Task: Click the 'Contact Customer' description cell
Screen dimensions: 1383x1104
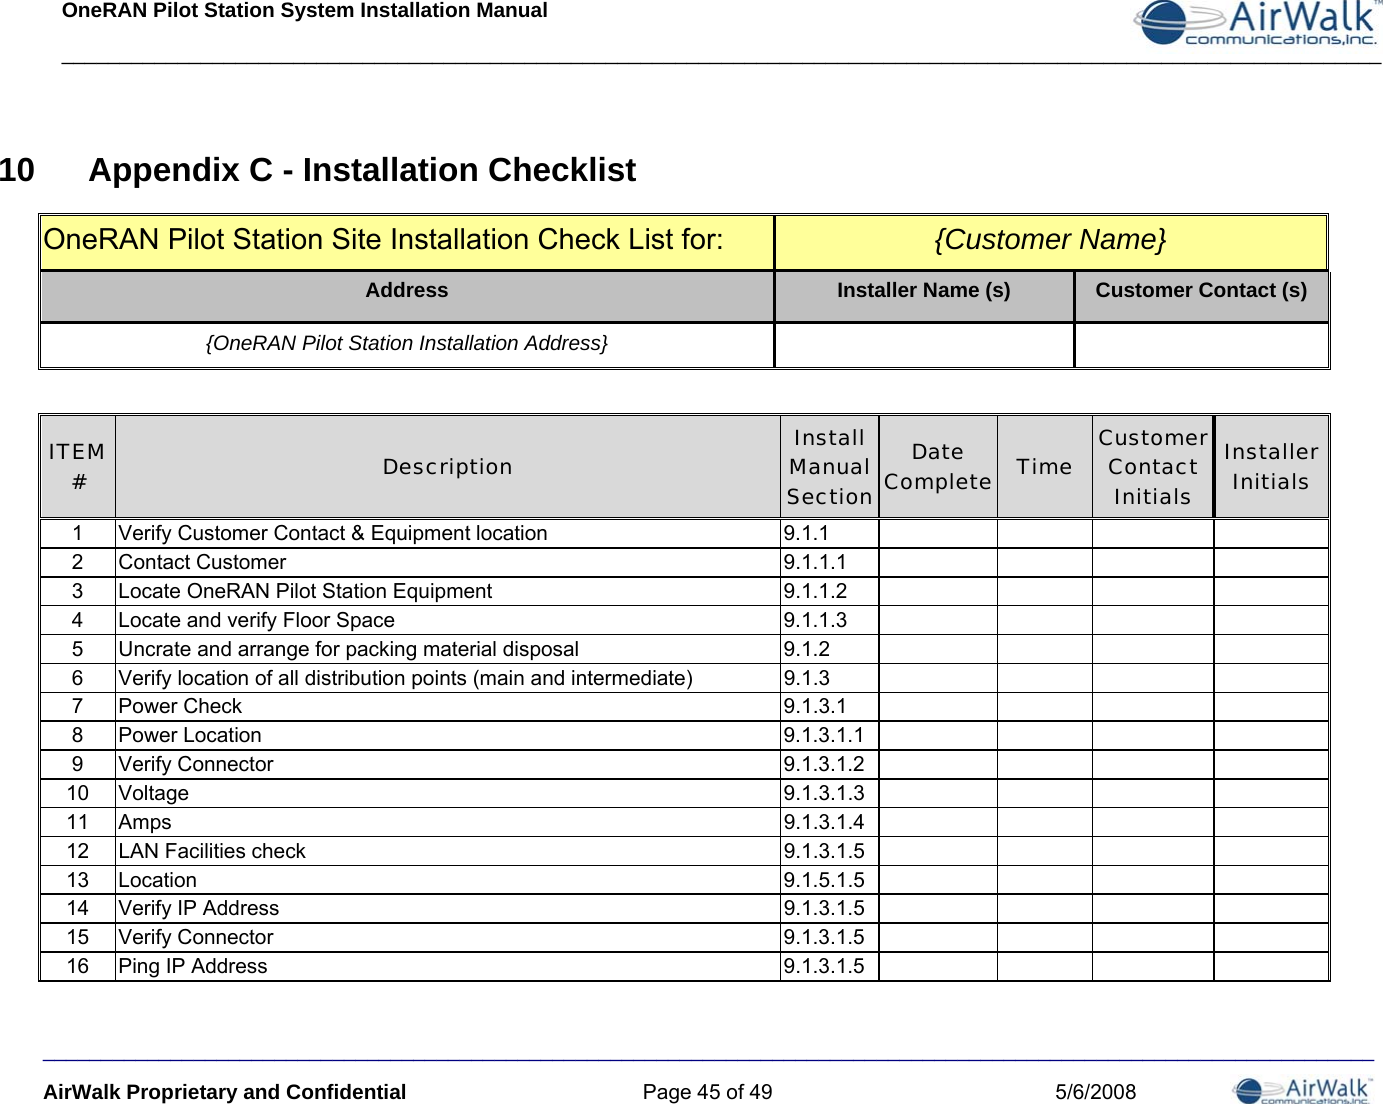Action: 448,562
